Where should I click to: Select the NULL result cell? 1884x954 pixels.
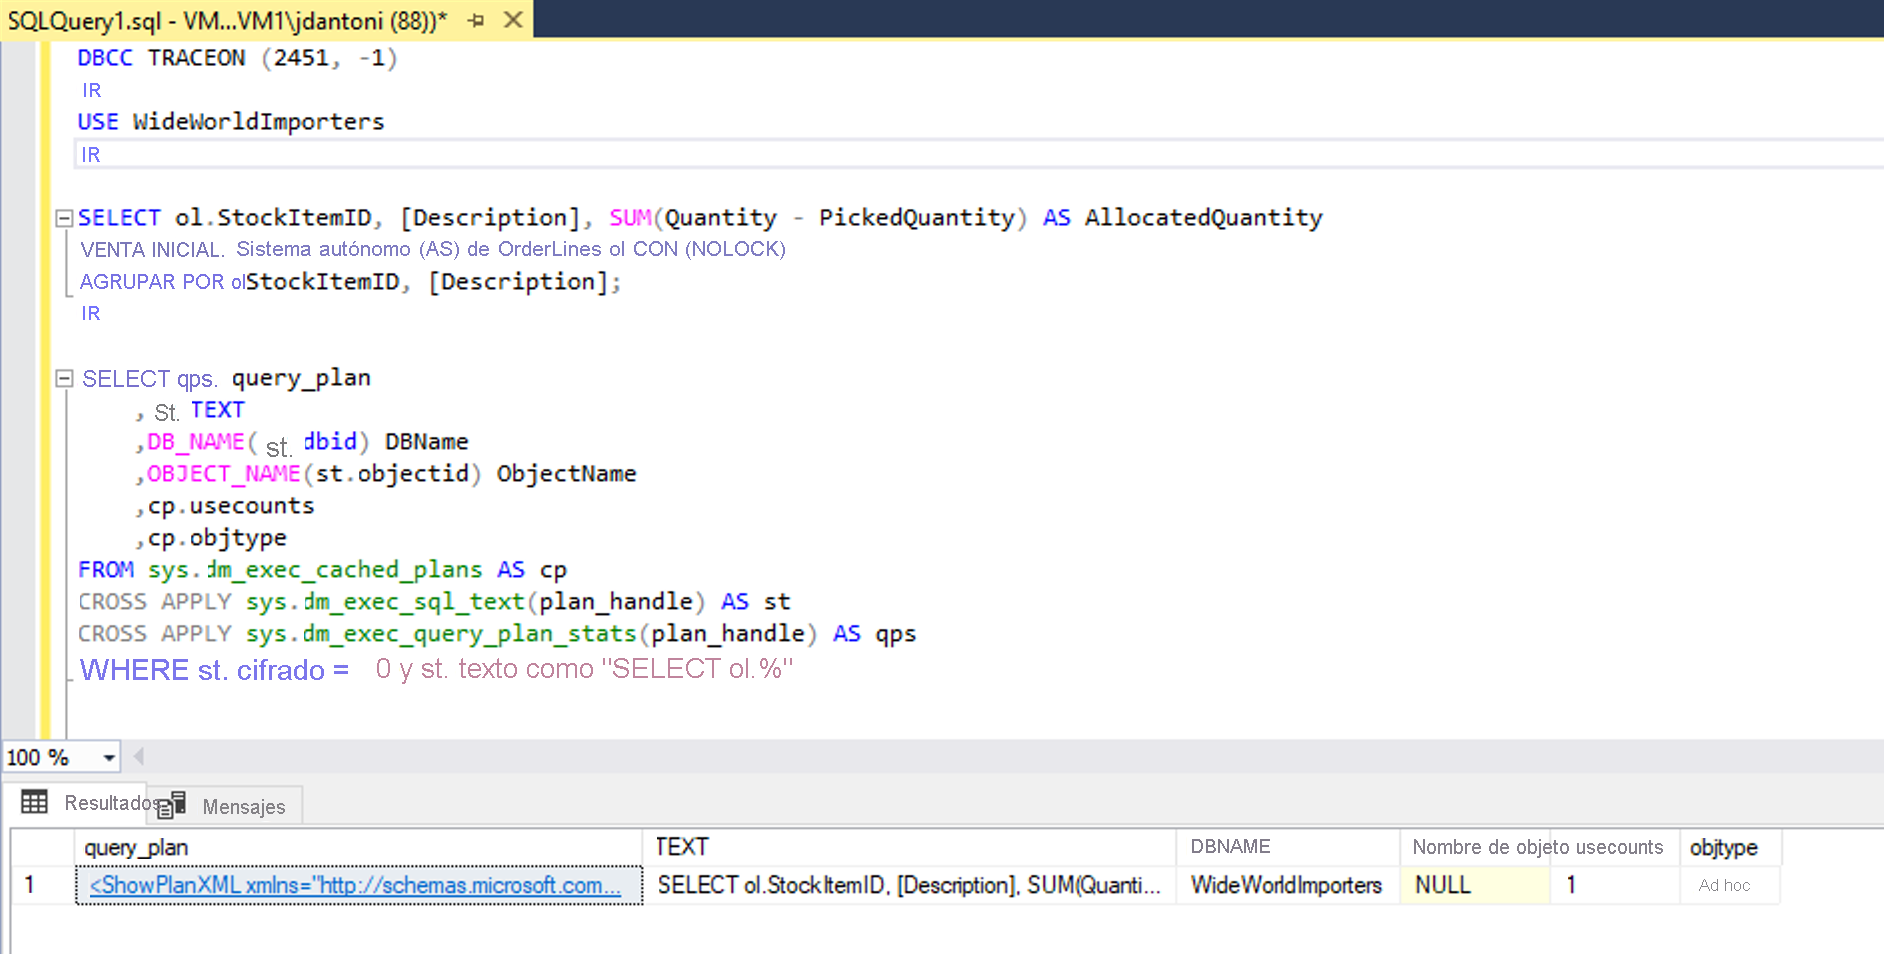[1476, 885]
